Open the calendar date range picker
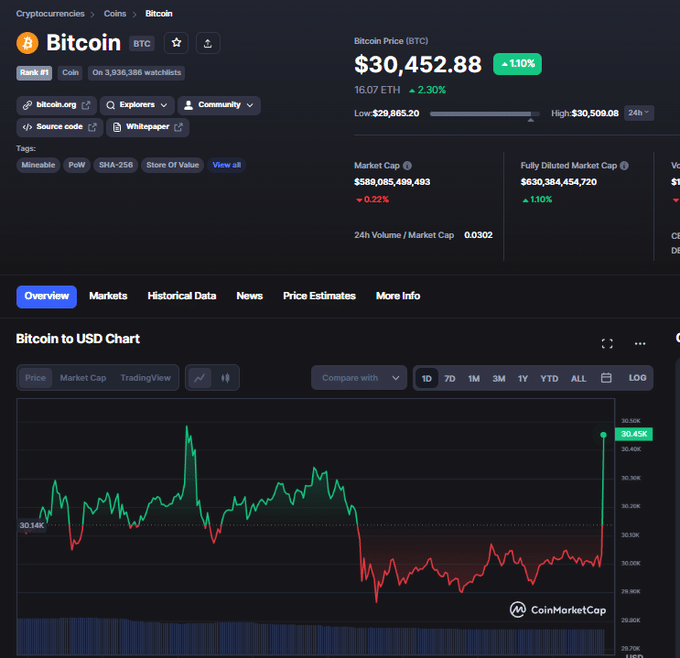This screenshot has width=680, height=658. pyautogui.click(x=606, y=378)
